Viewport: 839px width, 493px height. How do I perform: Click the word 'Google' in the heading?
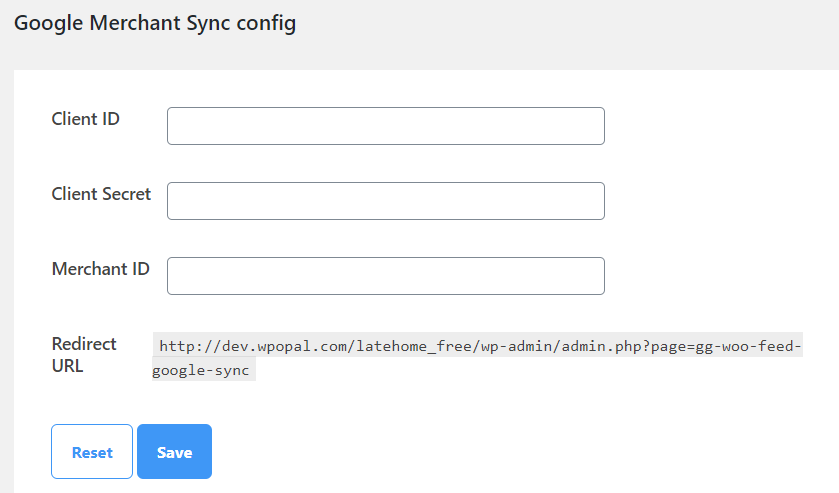49,24
